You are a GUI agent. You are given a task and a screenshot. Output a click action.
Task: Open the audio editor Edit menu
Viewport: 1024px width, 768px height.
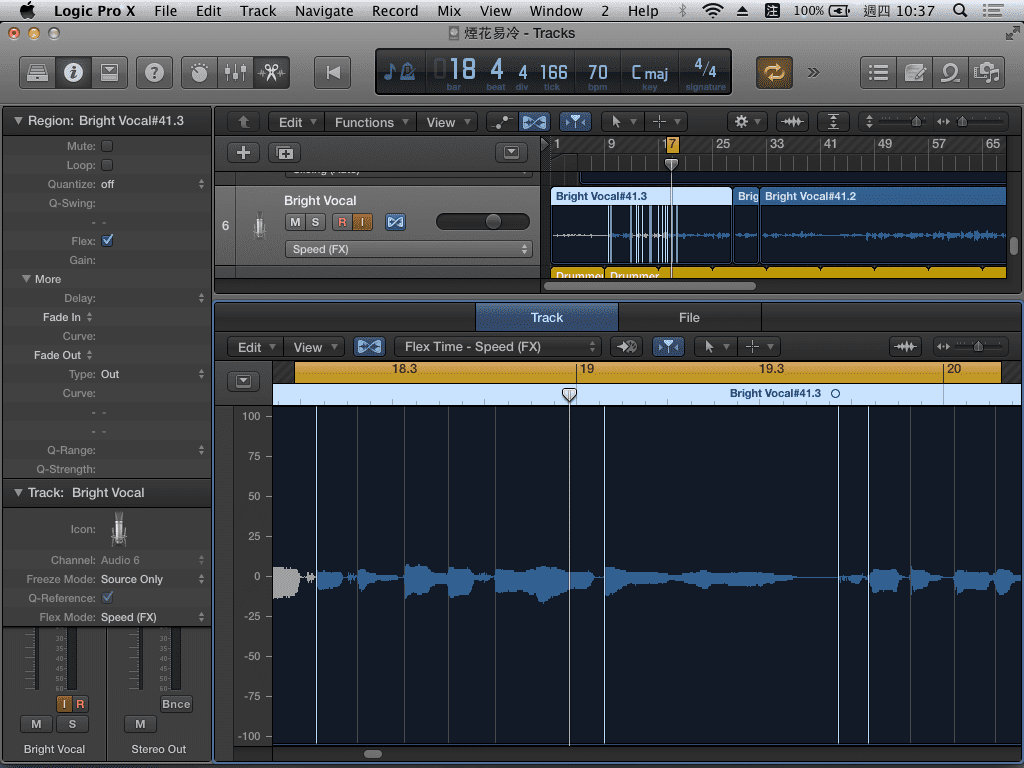pos(255,347)
